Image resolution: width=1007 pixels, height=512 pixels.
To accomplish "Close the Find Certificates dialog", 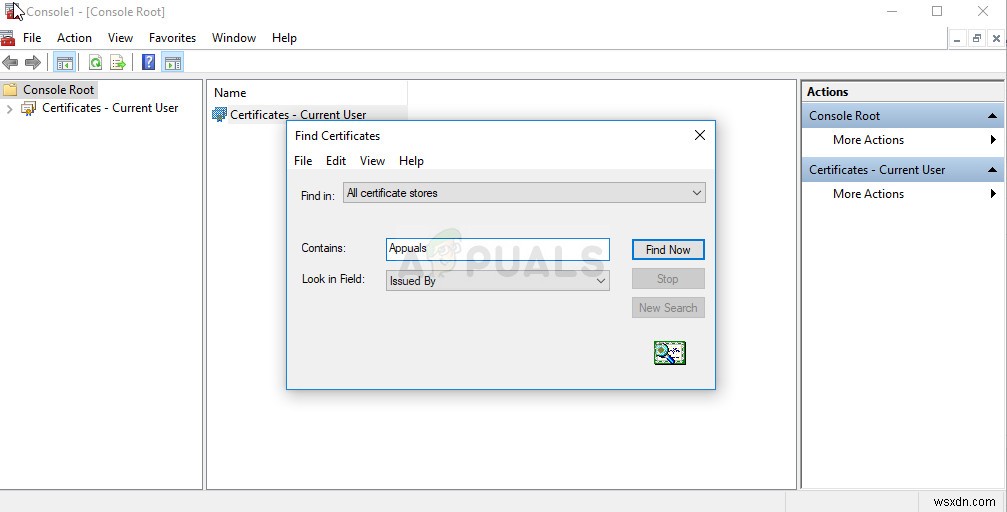I will 700,135.
